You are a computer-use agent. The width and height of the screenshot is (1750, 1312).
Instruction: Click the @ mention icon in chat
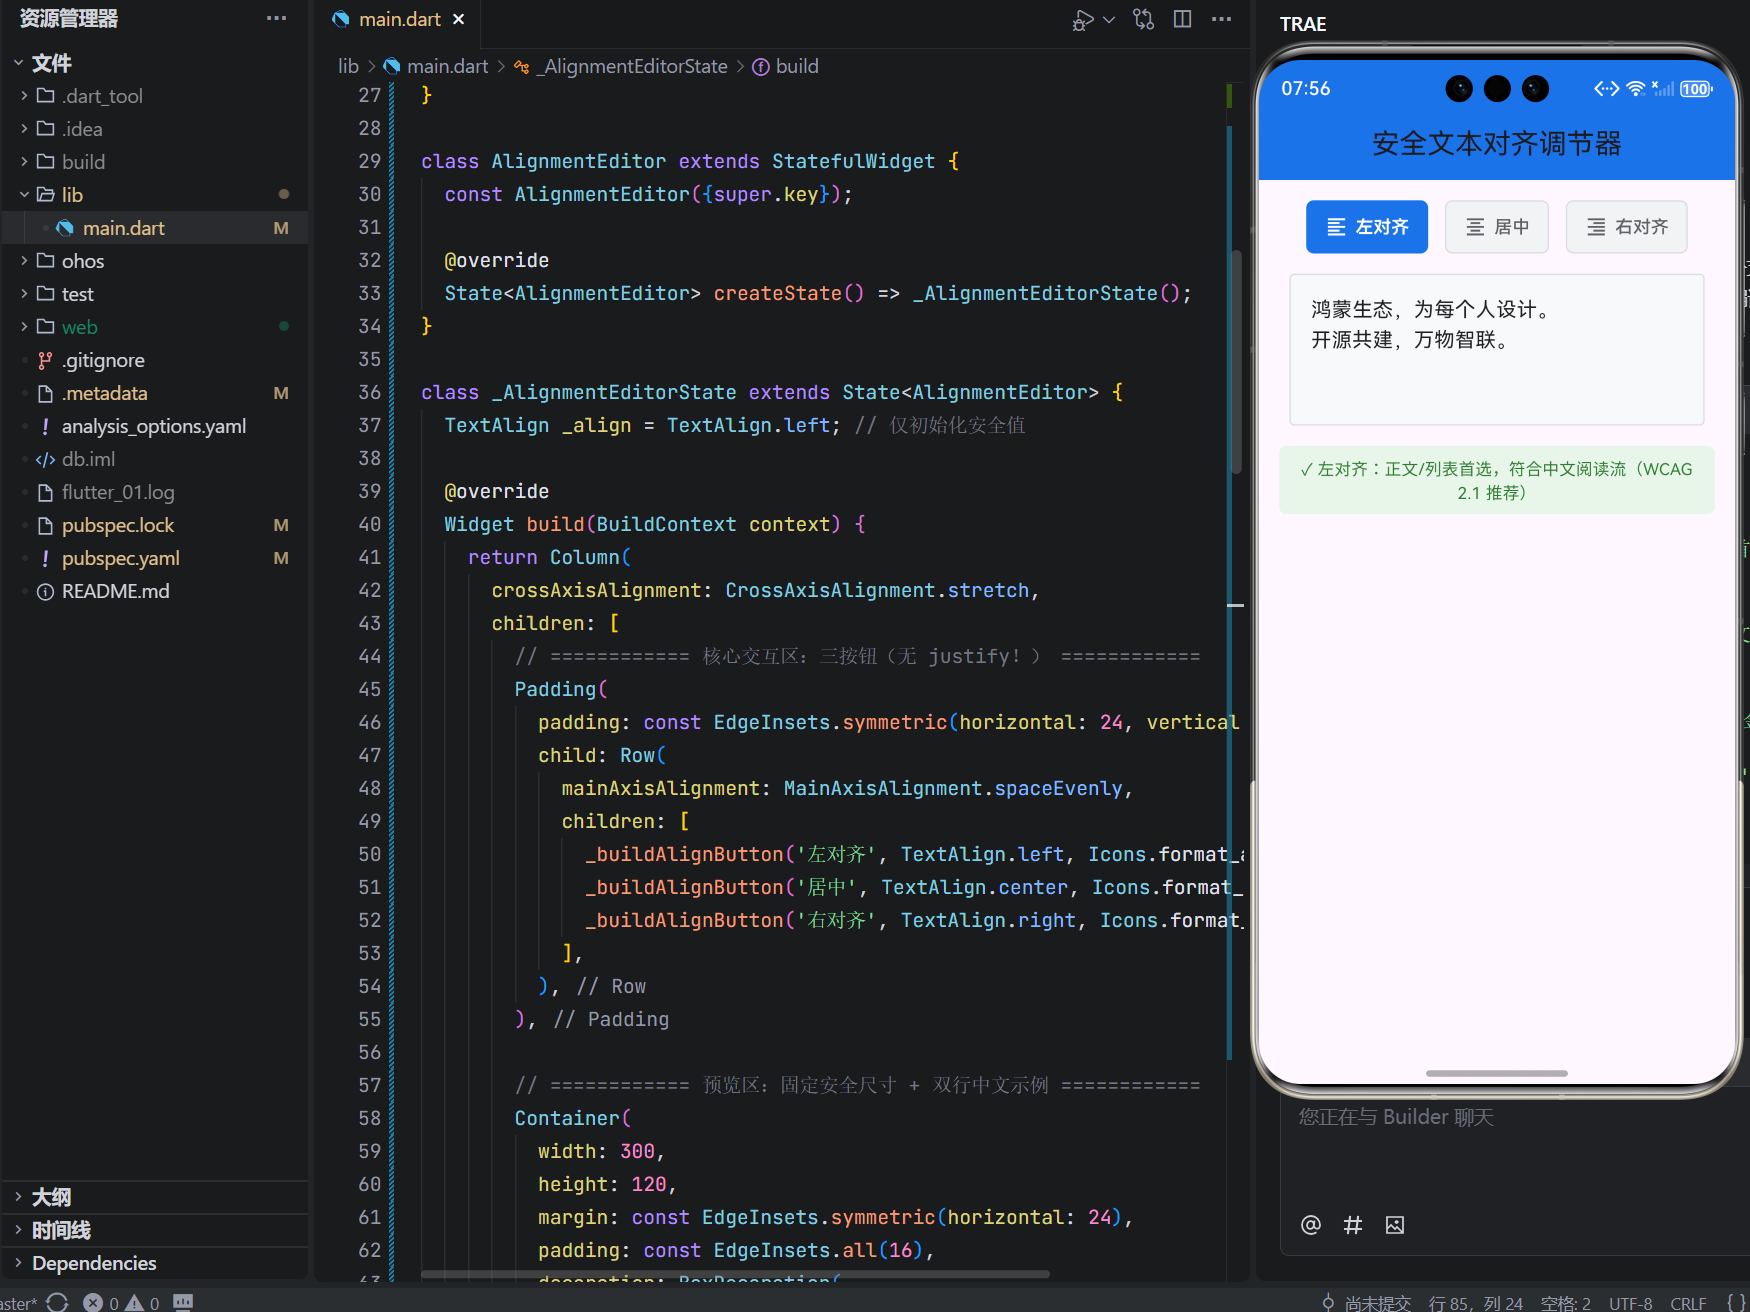click(x=1311, y=1225)
